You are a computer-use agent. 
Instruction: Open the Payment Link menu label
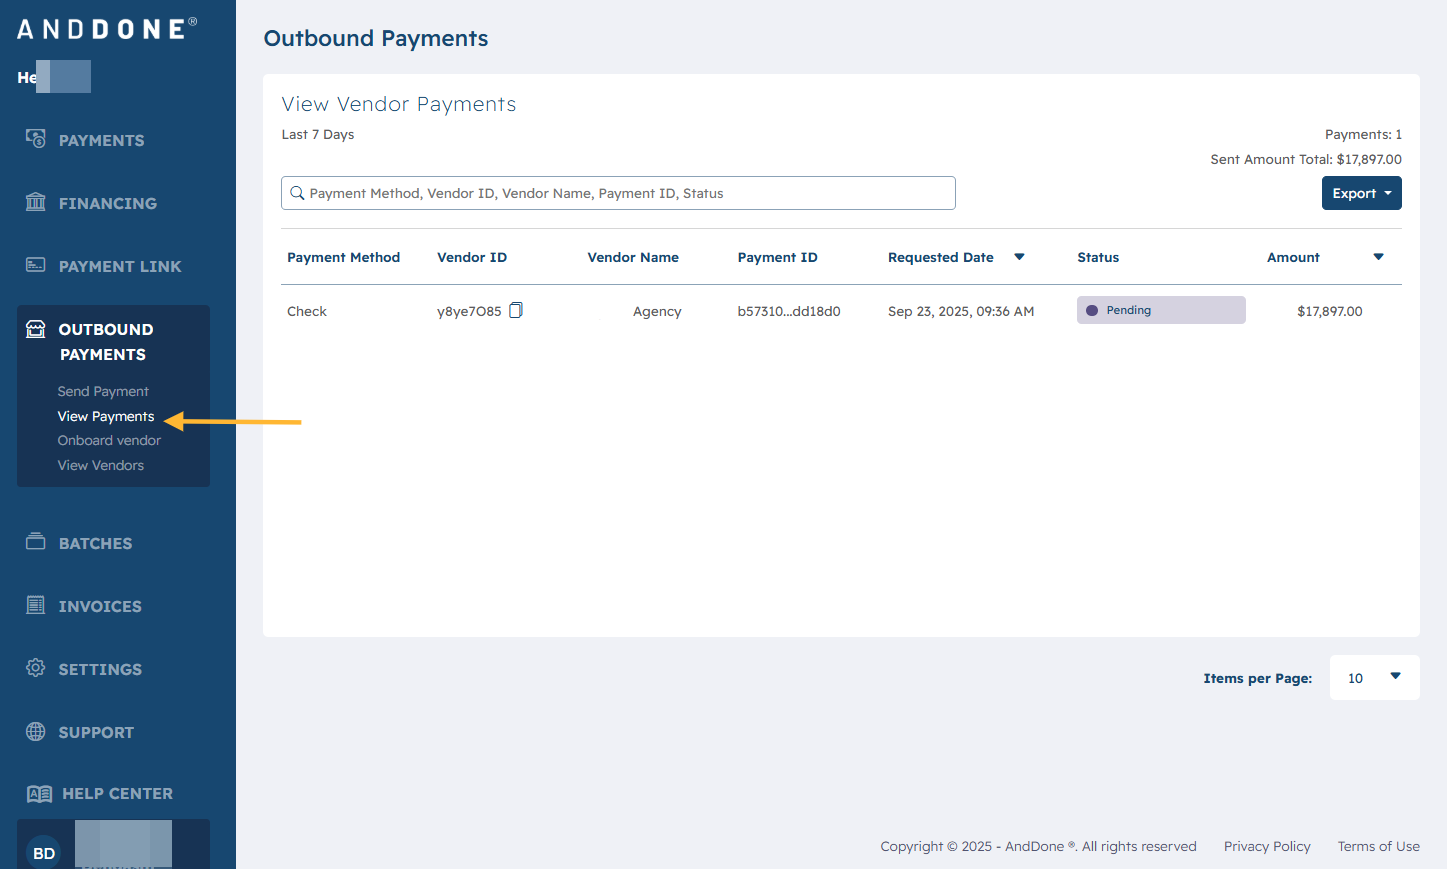tap(120, 266)
